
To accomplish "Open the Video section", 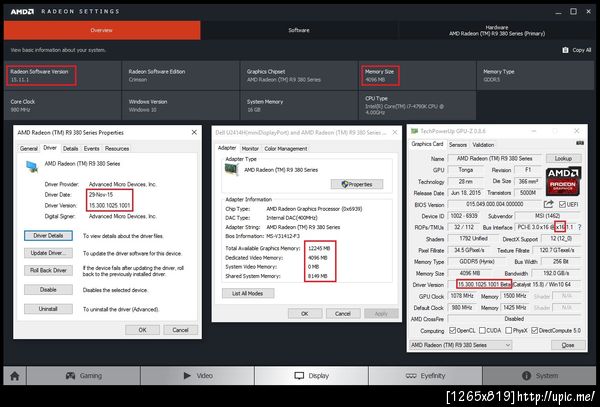I will tap(197, 376).
